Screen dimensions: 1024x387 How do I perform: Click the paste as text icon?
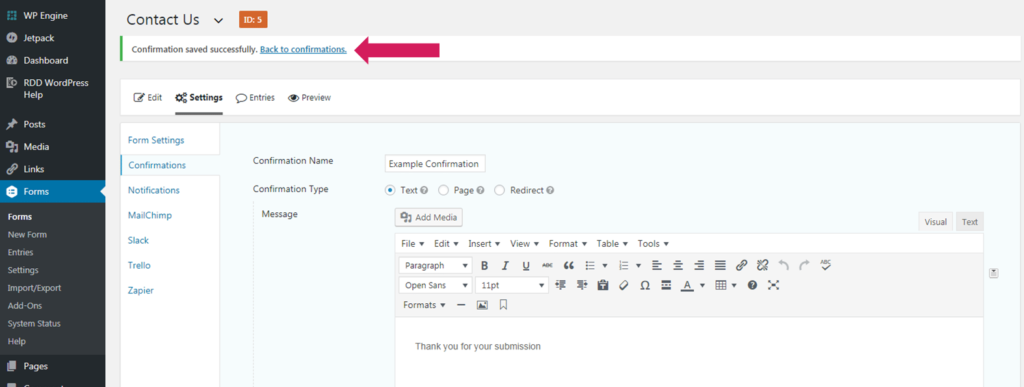pos(603,285)
